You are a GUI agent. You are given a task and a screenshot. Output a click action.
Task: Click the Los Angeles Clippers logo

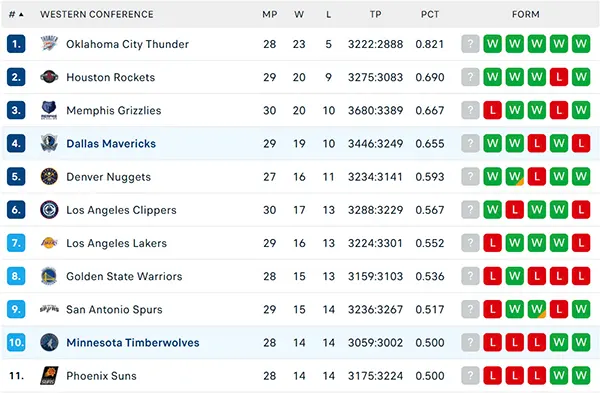pos(49,210)
